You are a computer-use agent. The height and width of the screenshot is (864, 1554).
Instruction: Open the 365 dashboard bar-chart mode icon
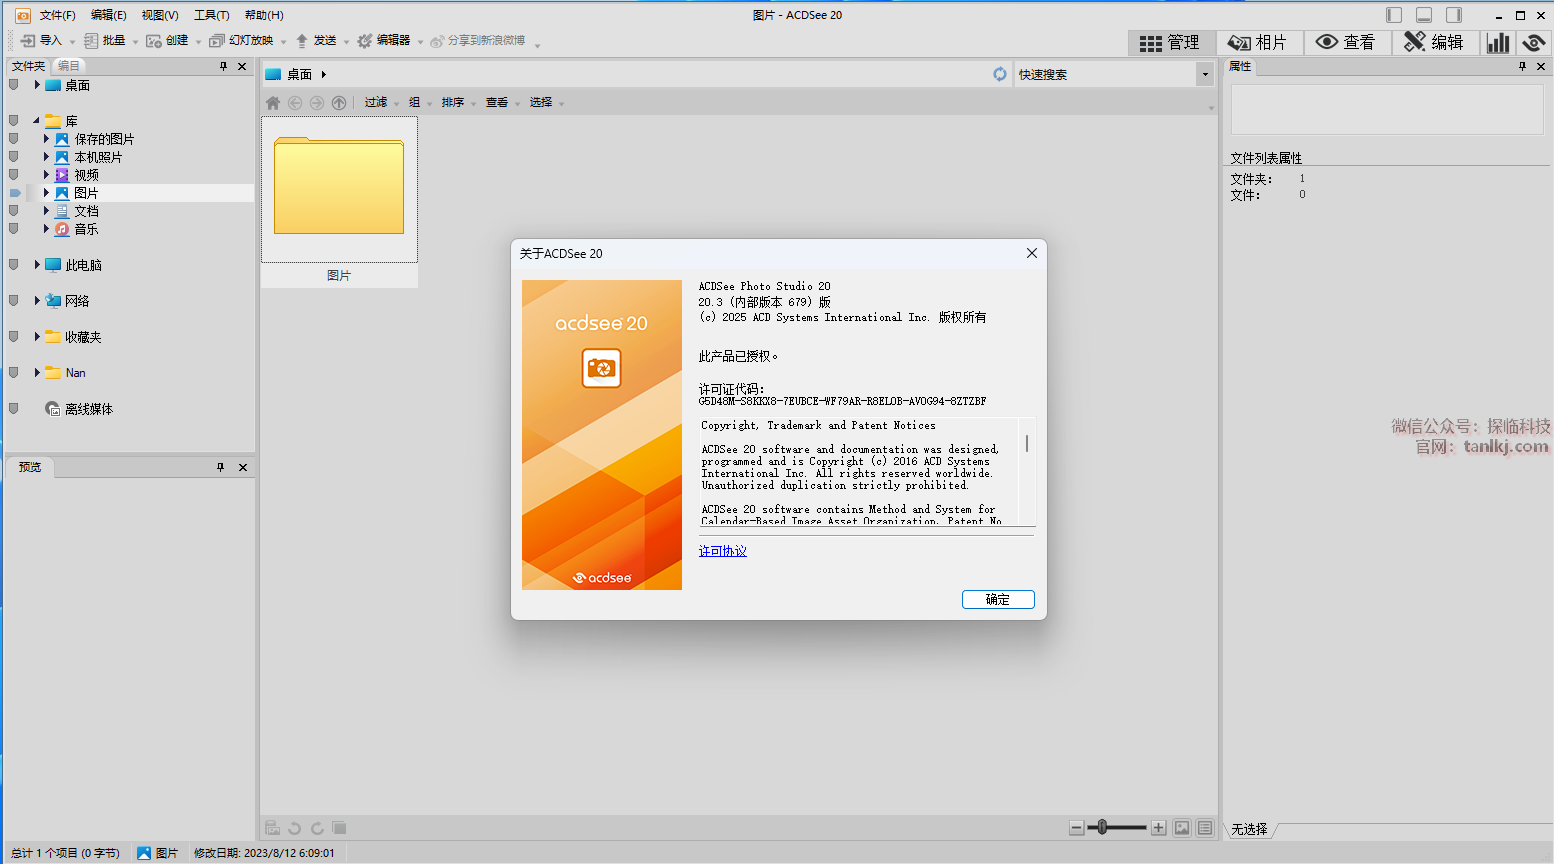coord(1498,42)
